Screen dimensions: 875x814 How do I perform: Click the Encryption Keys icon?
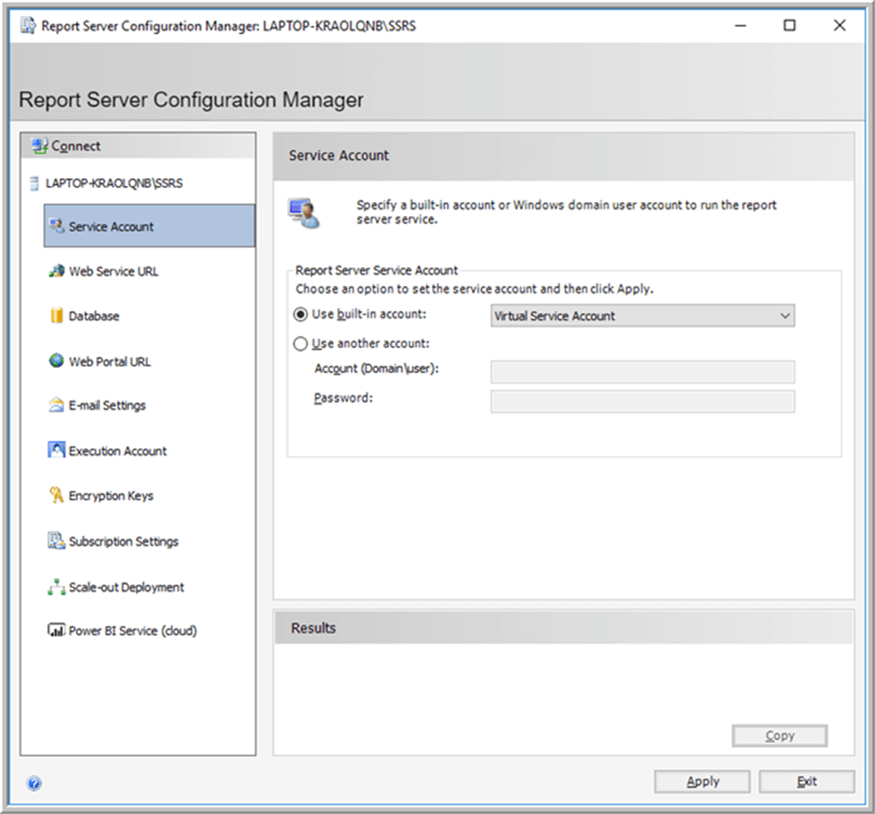pyautogui.click(x=56, y=495)
